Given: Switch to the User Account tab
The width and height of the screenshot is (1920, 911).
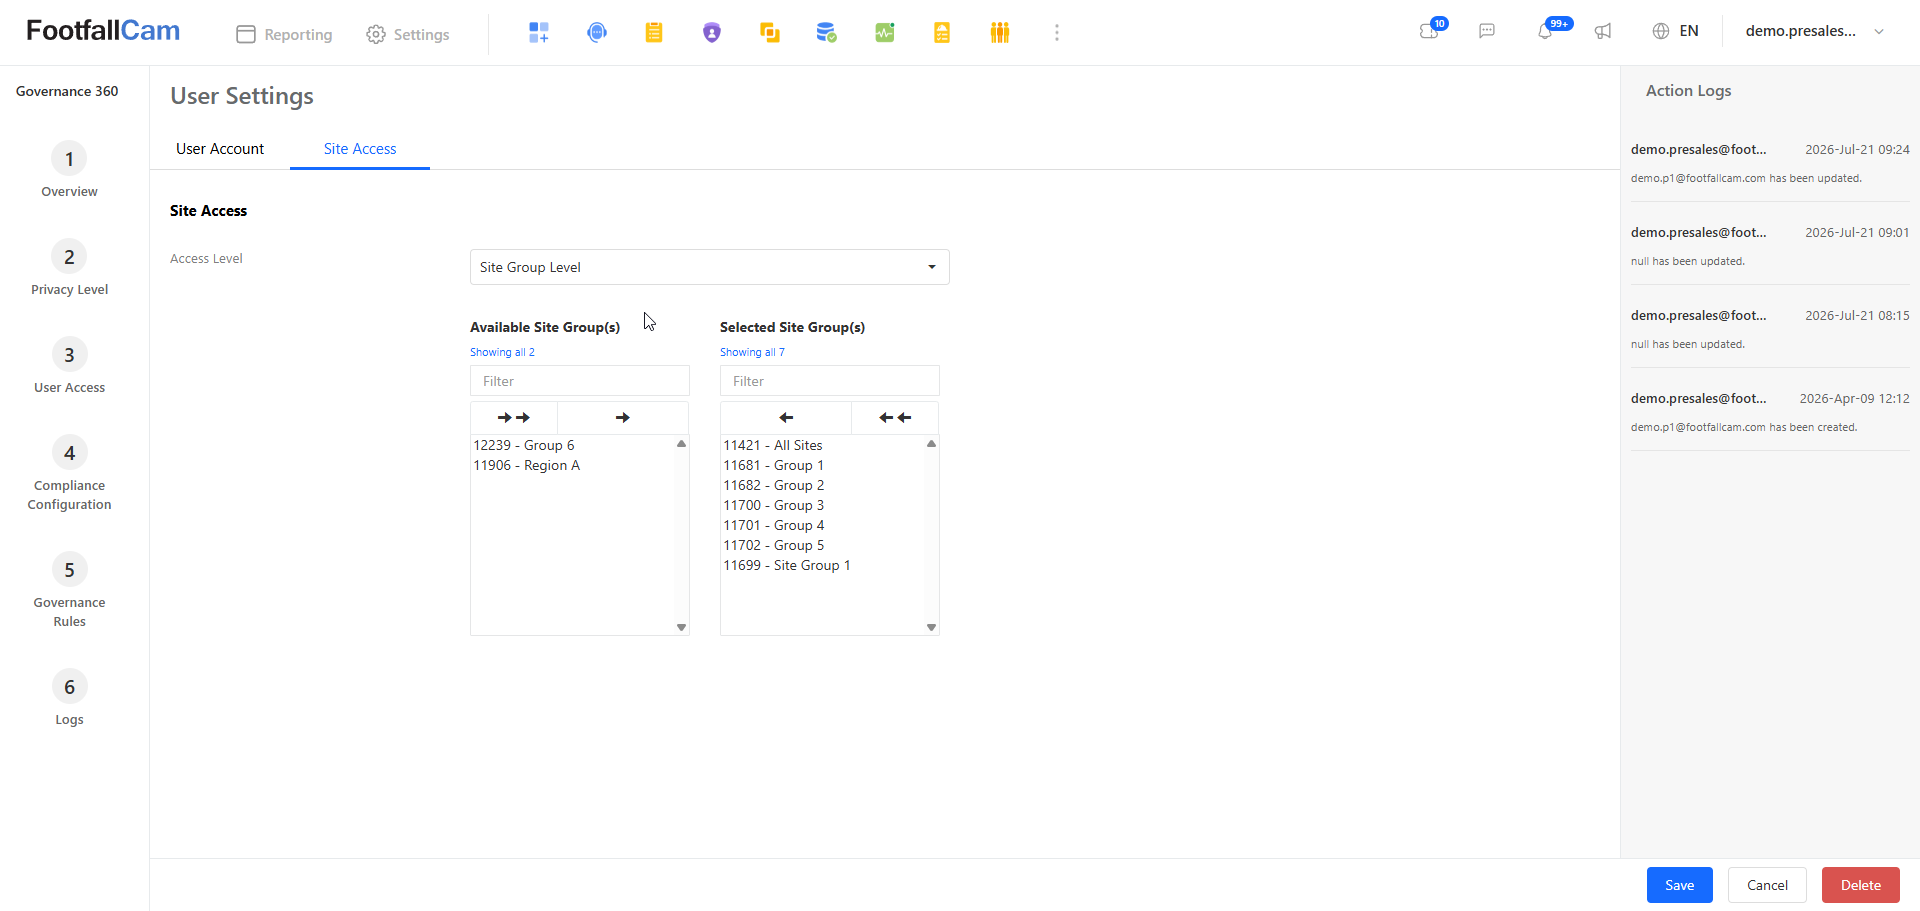Looking at the screenshot, I should coord(220,149).
